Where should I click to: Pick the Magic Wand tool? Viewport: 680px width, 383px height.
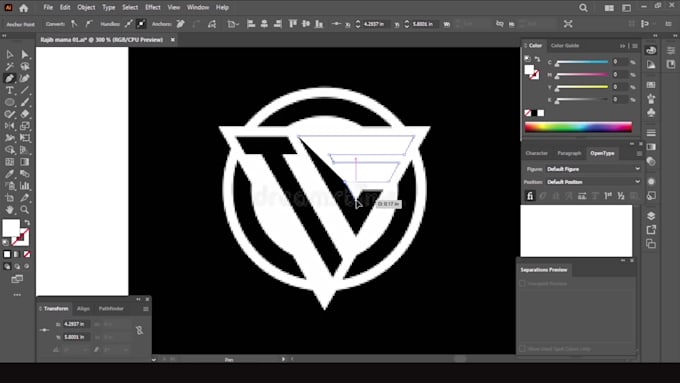click(x=10, y=66)
